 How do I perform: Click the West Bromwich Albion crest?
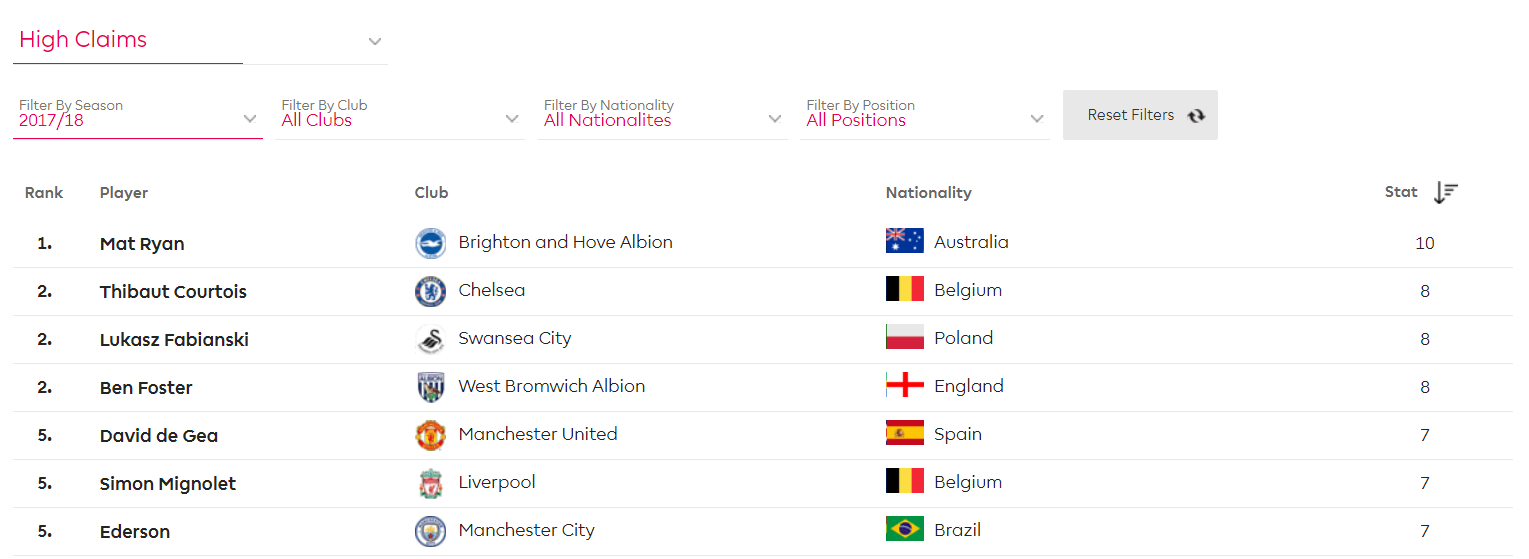(430, 387)
